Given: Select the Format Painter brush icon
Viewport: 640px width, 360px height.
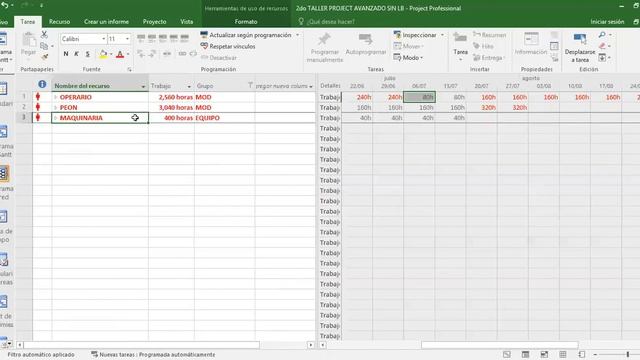Looking at the screenshot, I should pyautogui.click(x=44, y=57).
